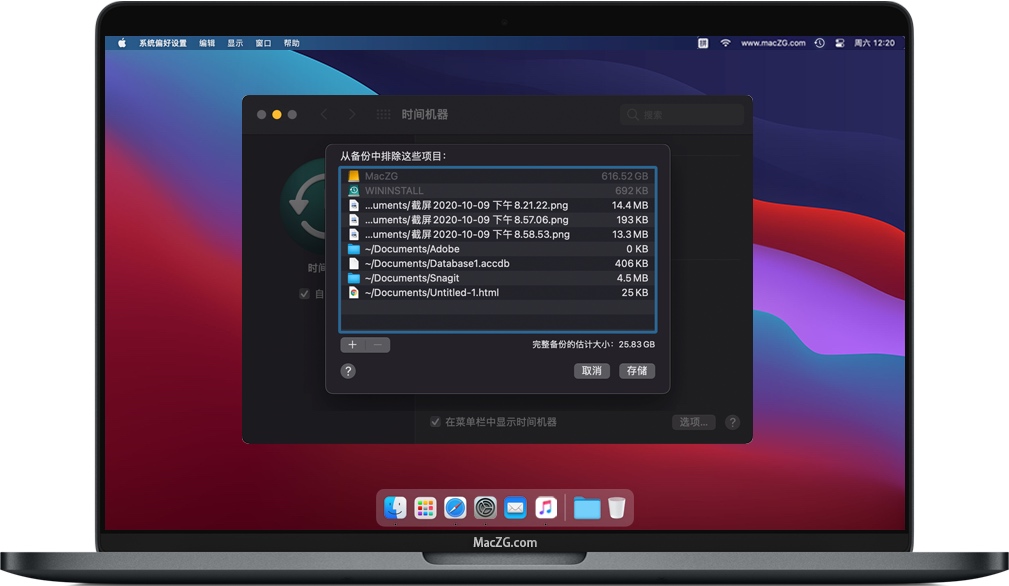
Task: Open Control Center from the menu bar
Action: 839,43
